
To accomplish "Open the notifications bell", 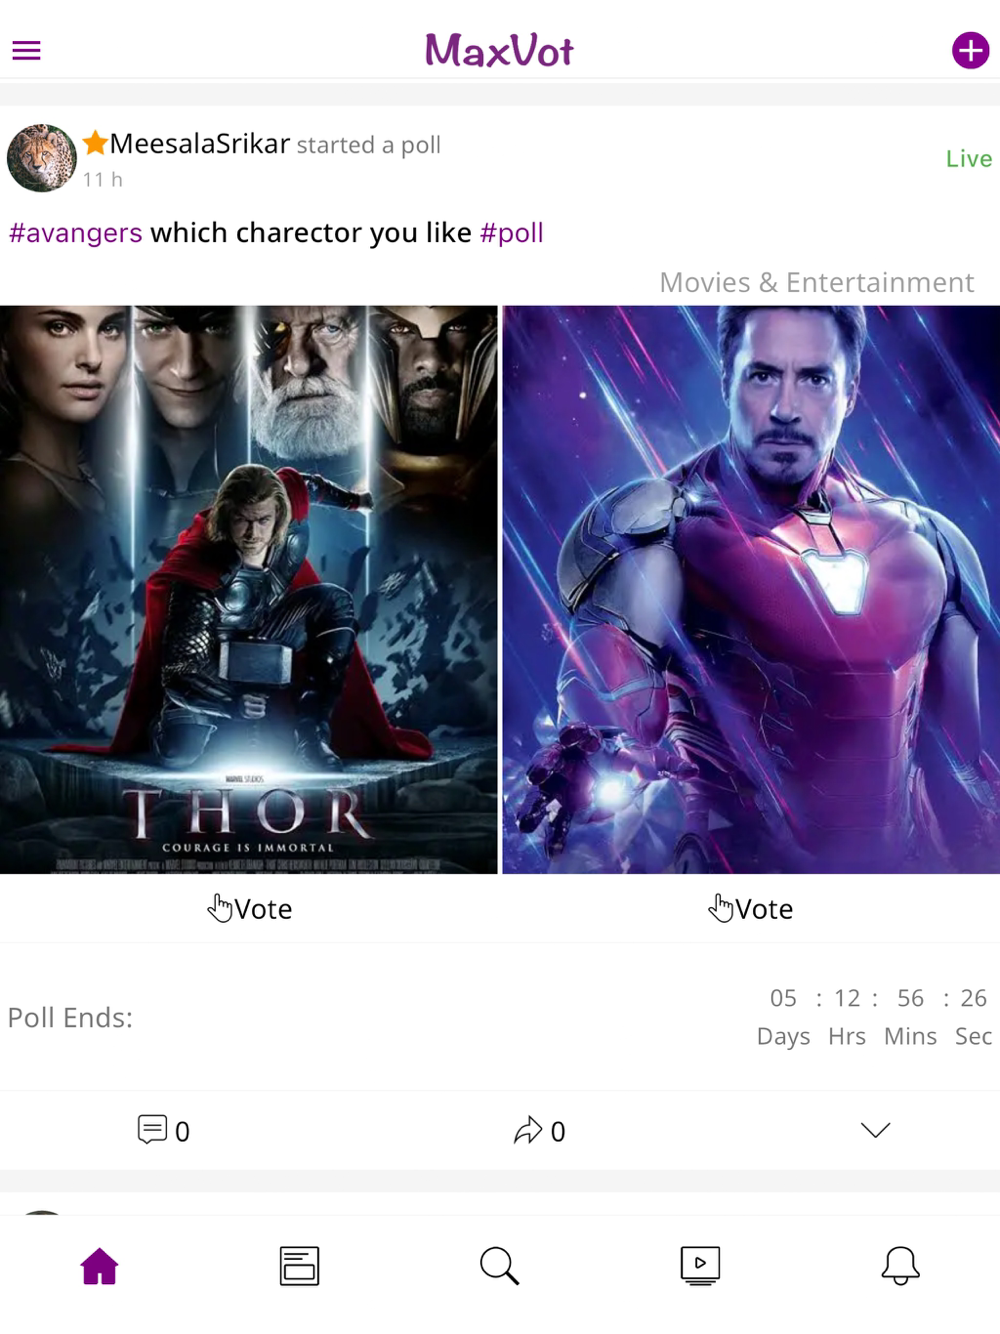I will (x=900, y=1266).
